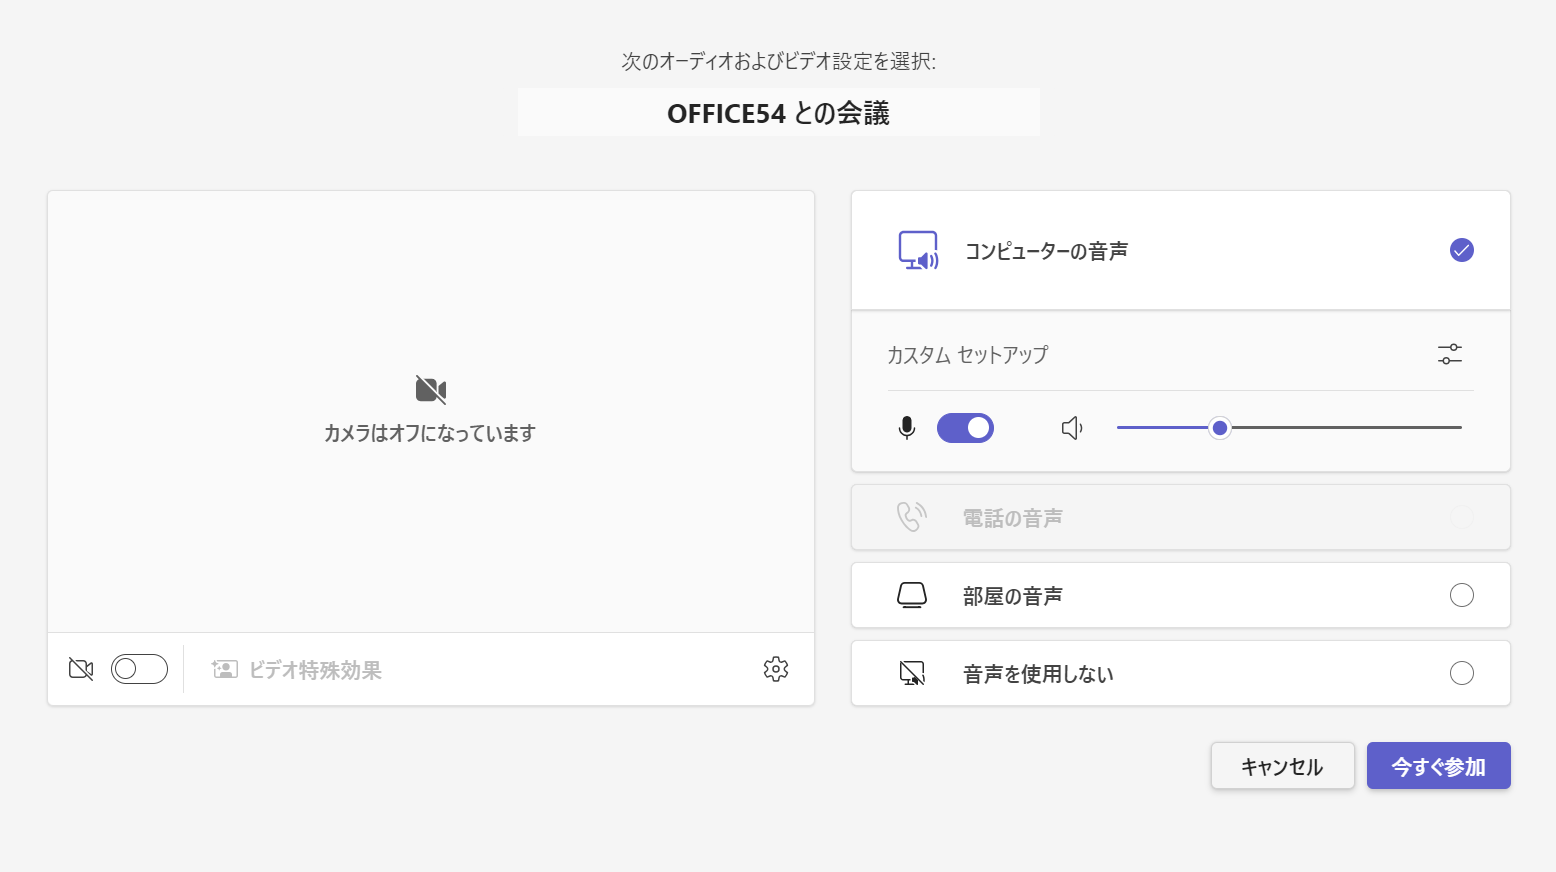The width and height of the screenshot is (1556, 872).
Task: Select the 音声を使用しない radio button
Action: click(1462, 673)
